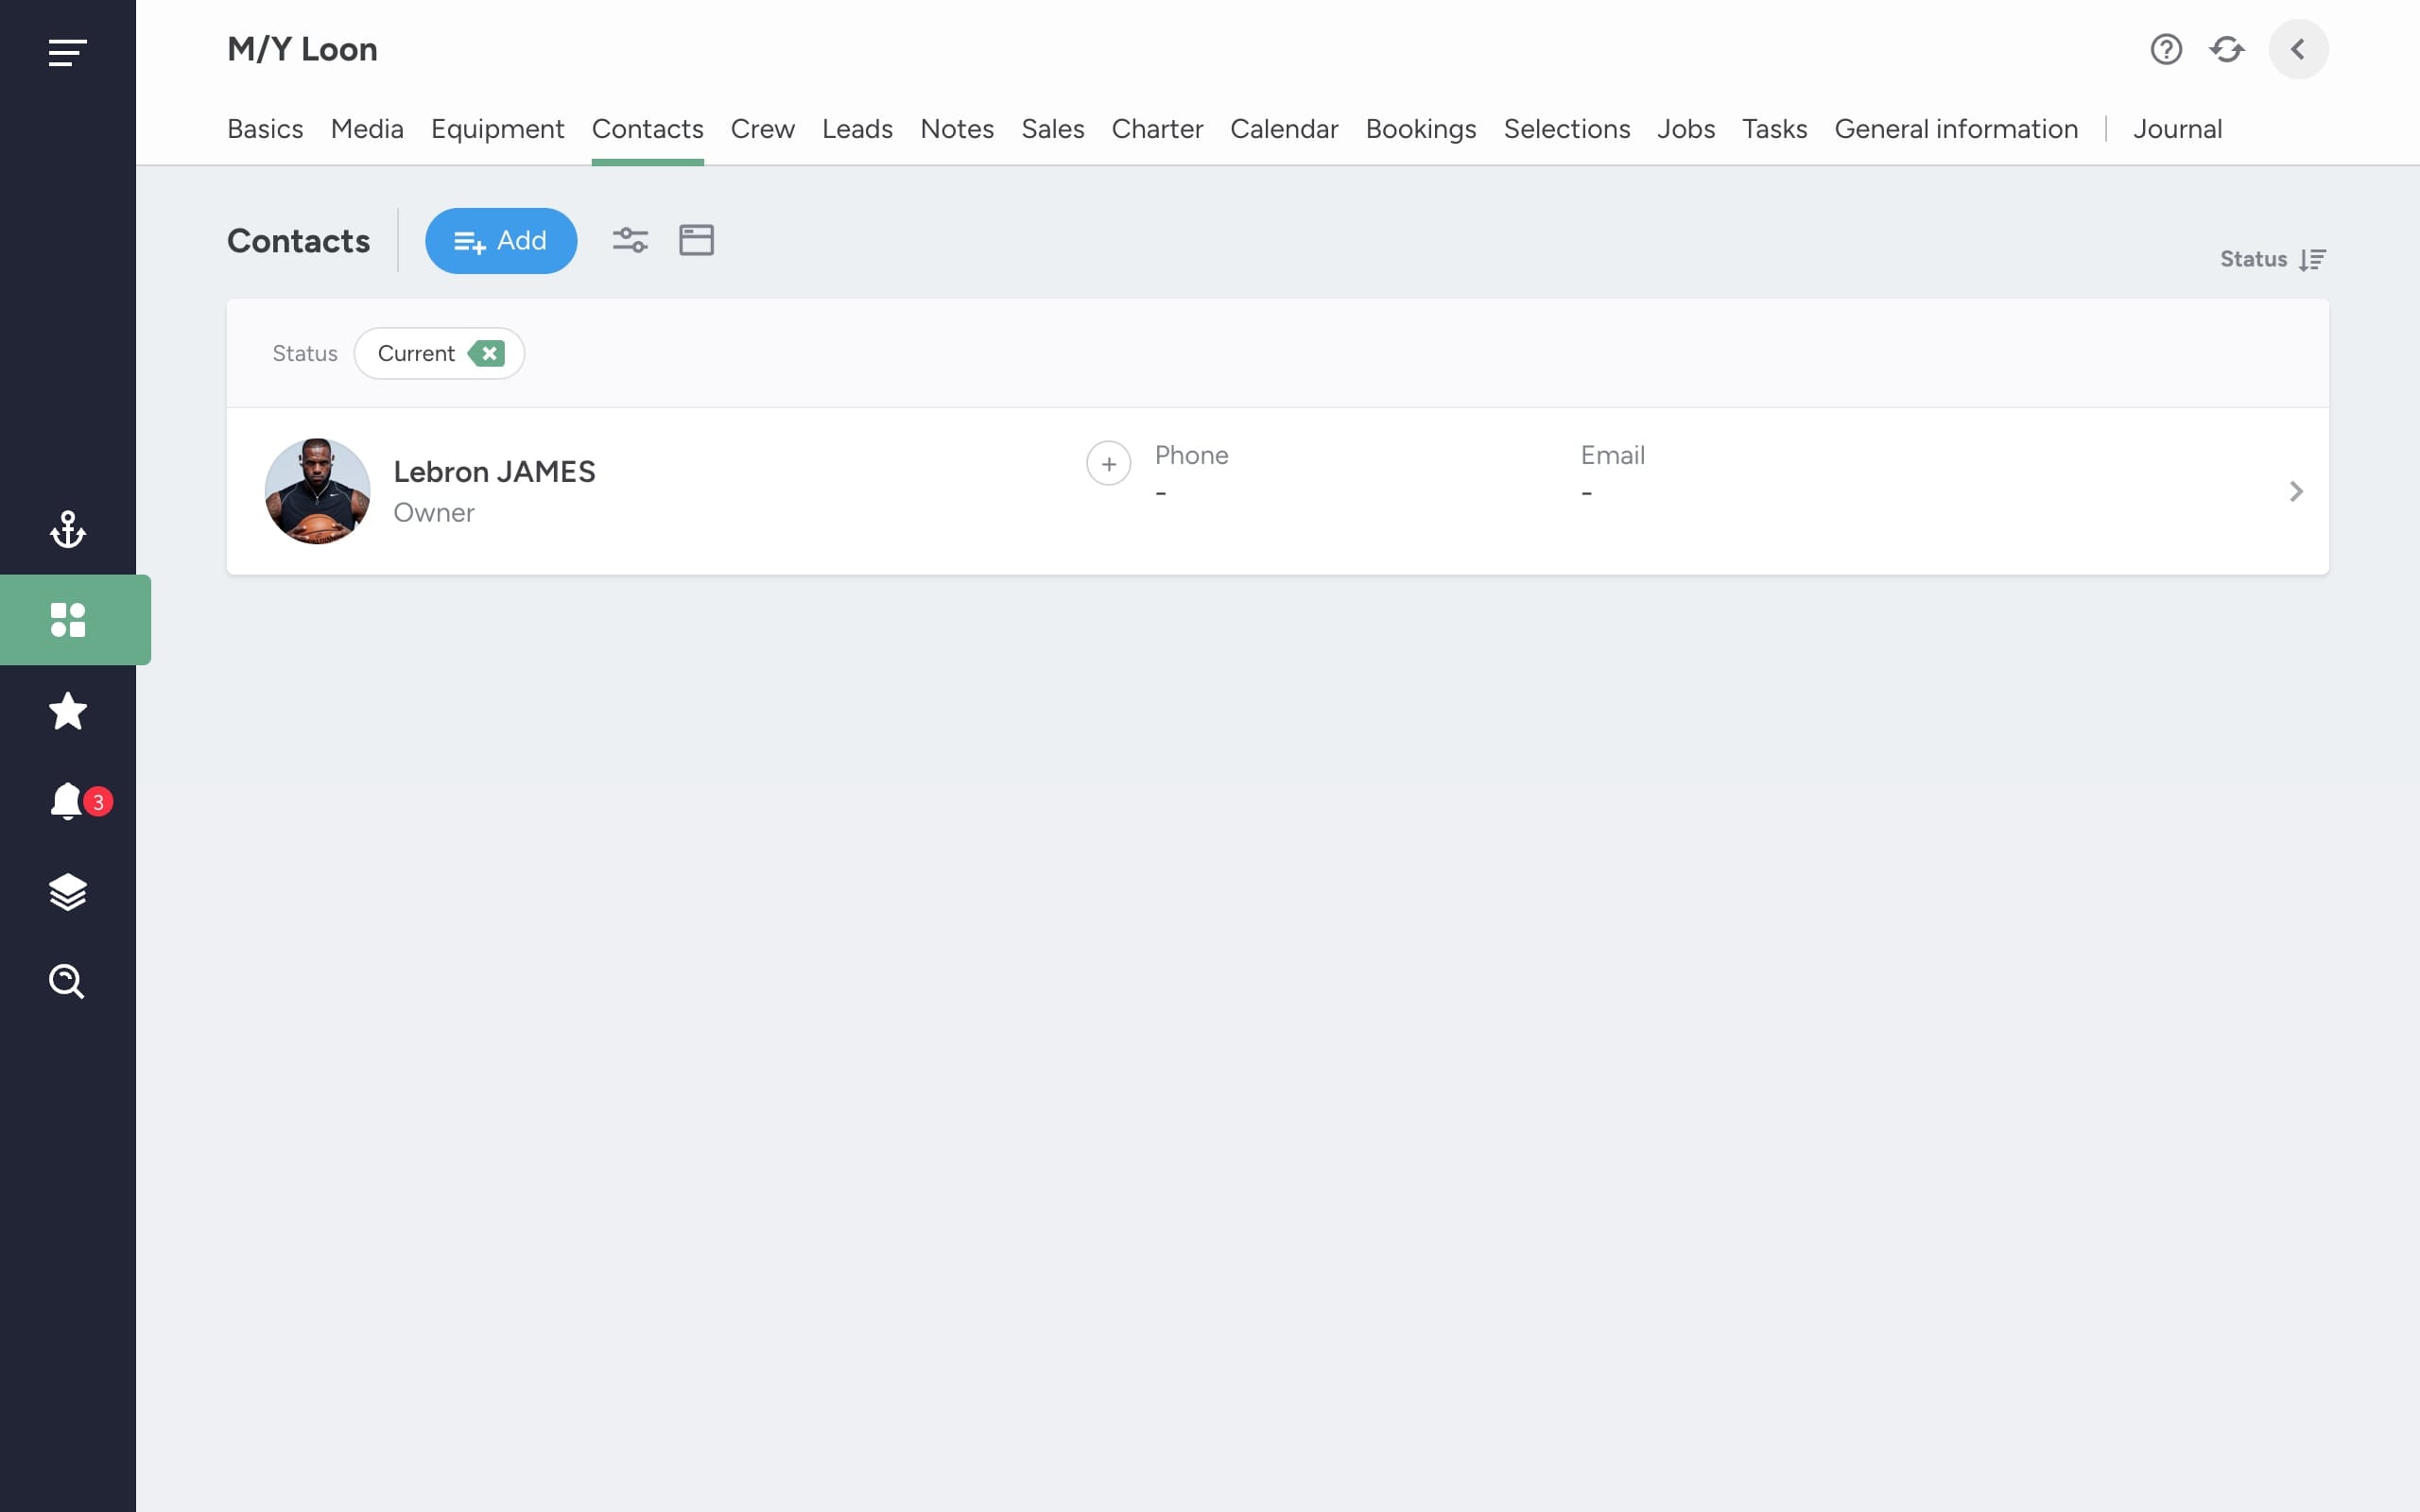This screenshot has width=2420, height=1512.
Task: Open the Charter tab
Action: (1157, 129)
